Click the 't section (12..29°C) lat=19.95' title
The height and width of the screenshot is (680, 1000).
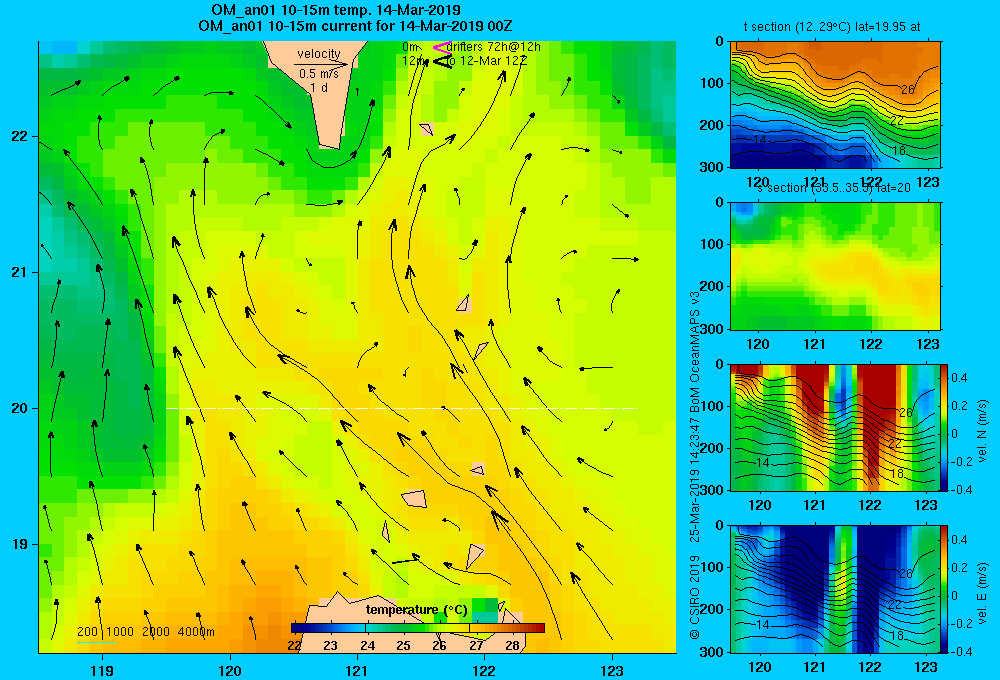pos(826,27)
